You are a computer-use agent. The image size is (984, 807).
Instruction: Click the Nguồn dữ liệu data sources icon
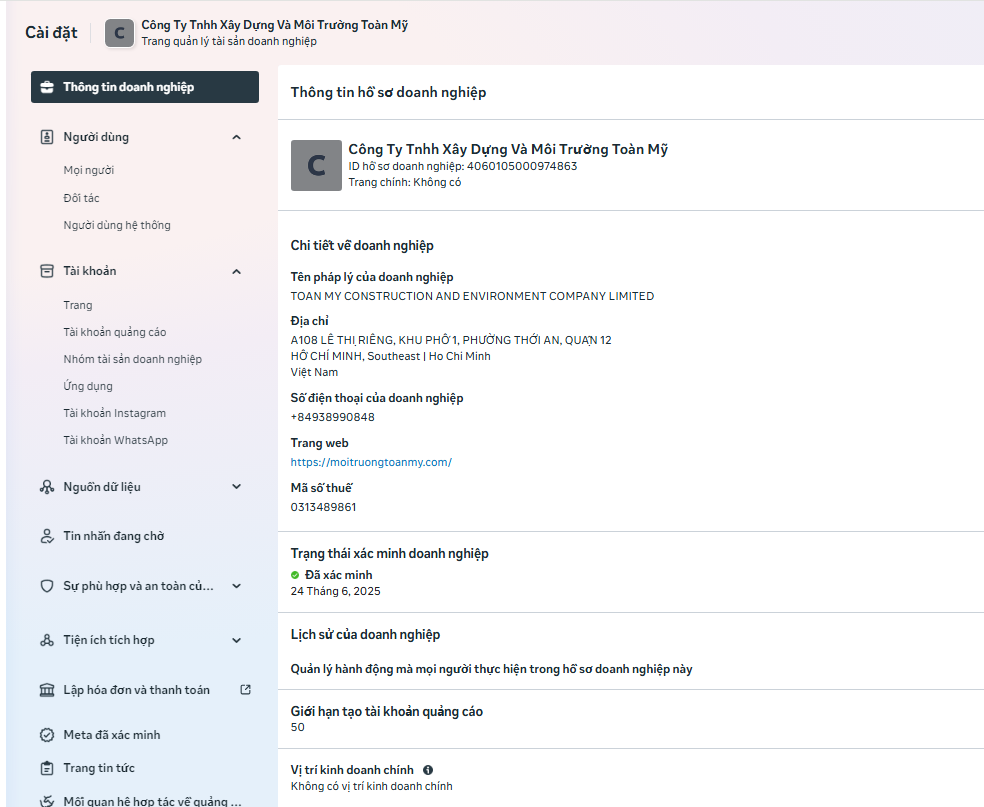[x=47, y=487]
